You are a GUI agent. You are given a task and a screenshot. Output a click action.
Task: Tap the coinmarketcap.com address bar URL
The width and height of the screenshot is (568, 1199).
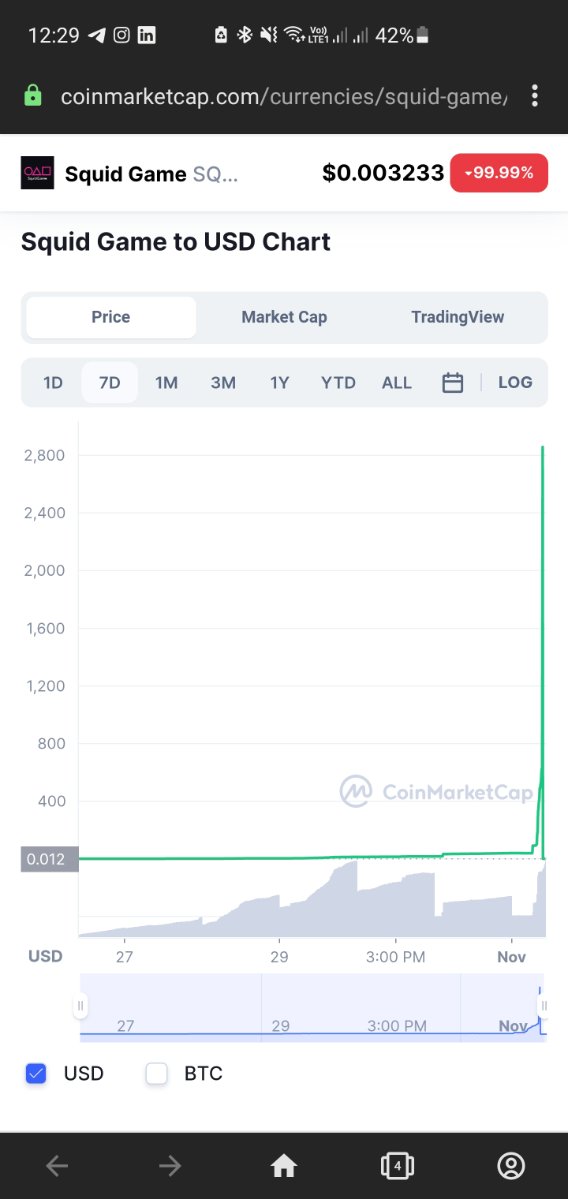tap(284, 96)
